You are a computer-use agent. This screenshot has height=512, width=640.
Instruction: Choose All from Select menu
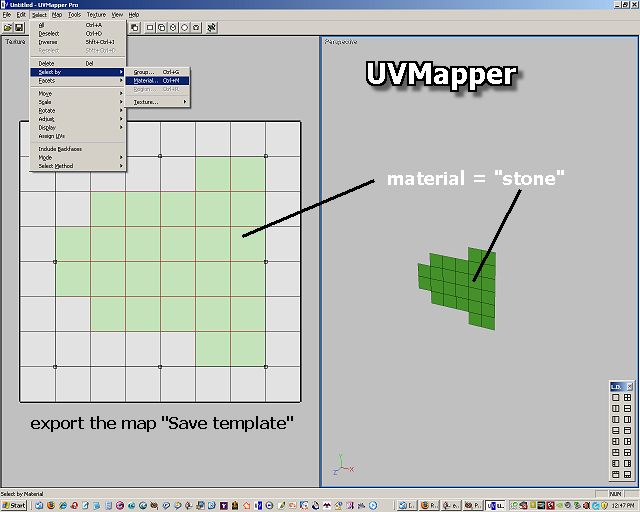click(78, 25)
